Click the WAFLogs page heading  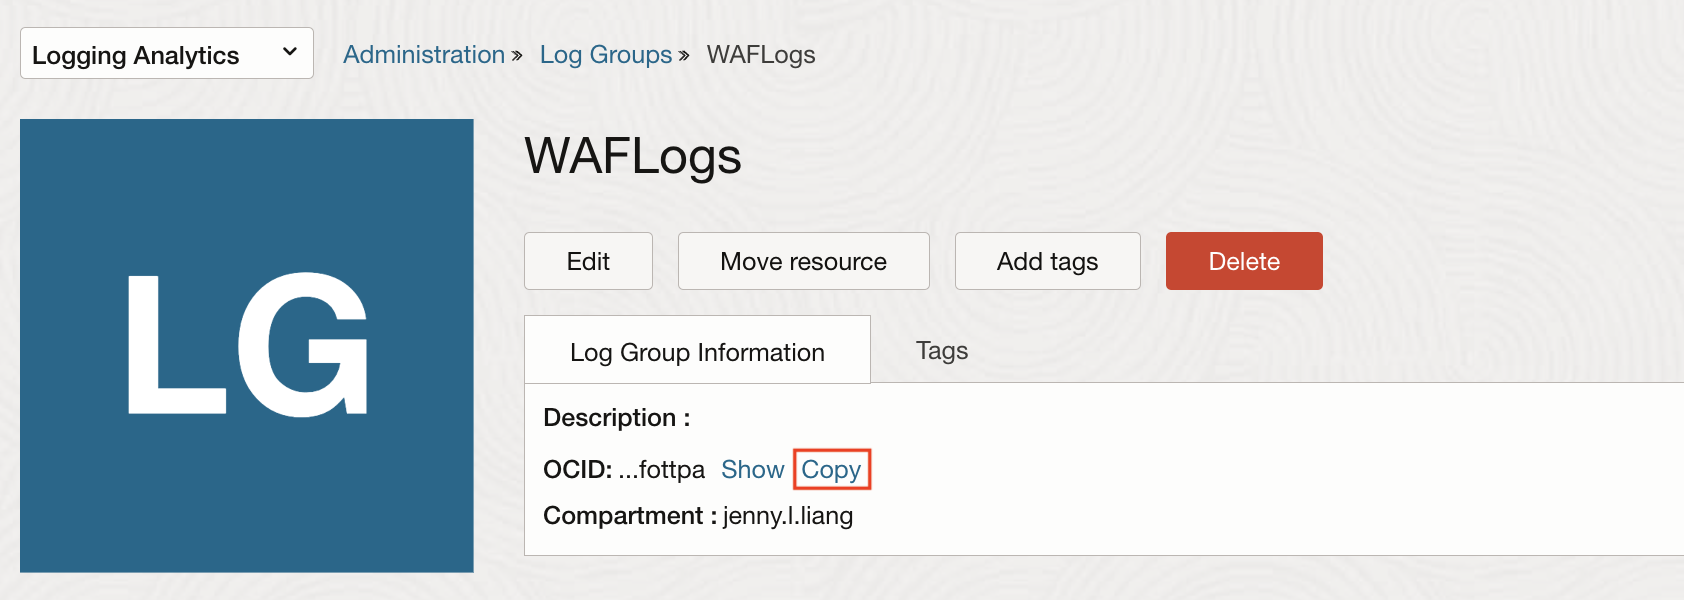(x=633, y=157)
